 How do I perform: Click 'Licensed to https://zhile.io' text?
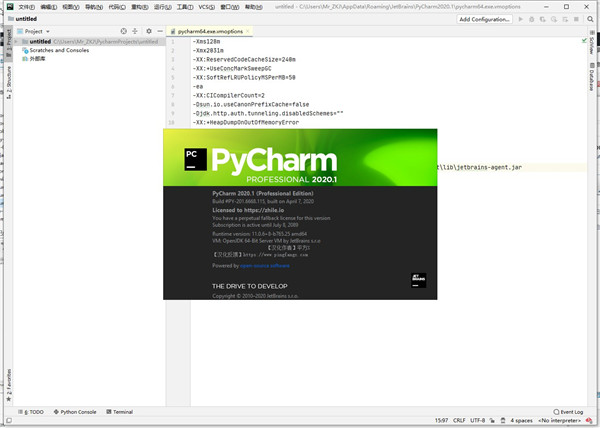coord(248,210)
